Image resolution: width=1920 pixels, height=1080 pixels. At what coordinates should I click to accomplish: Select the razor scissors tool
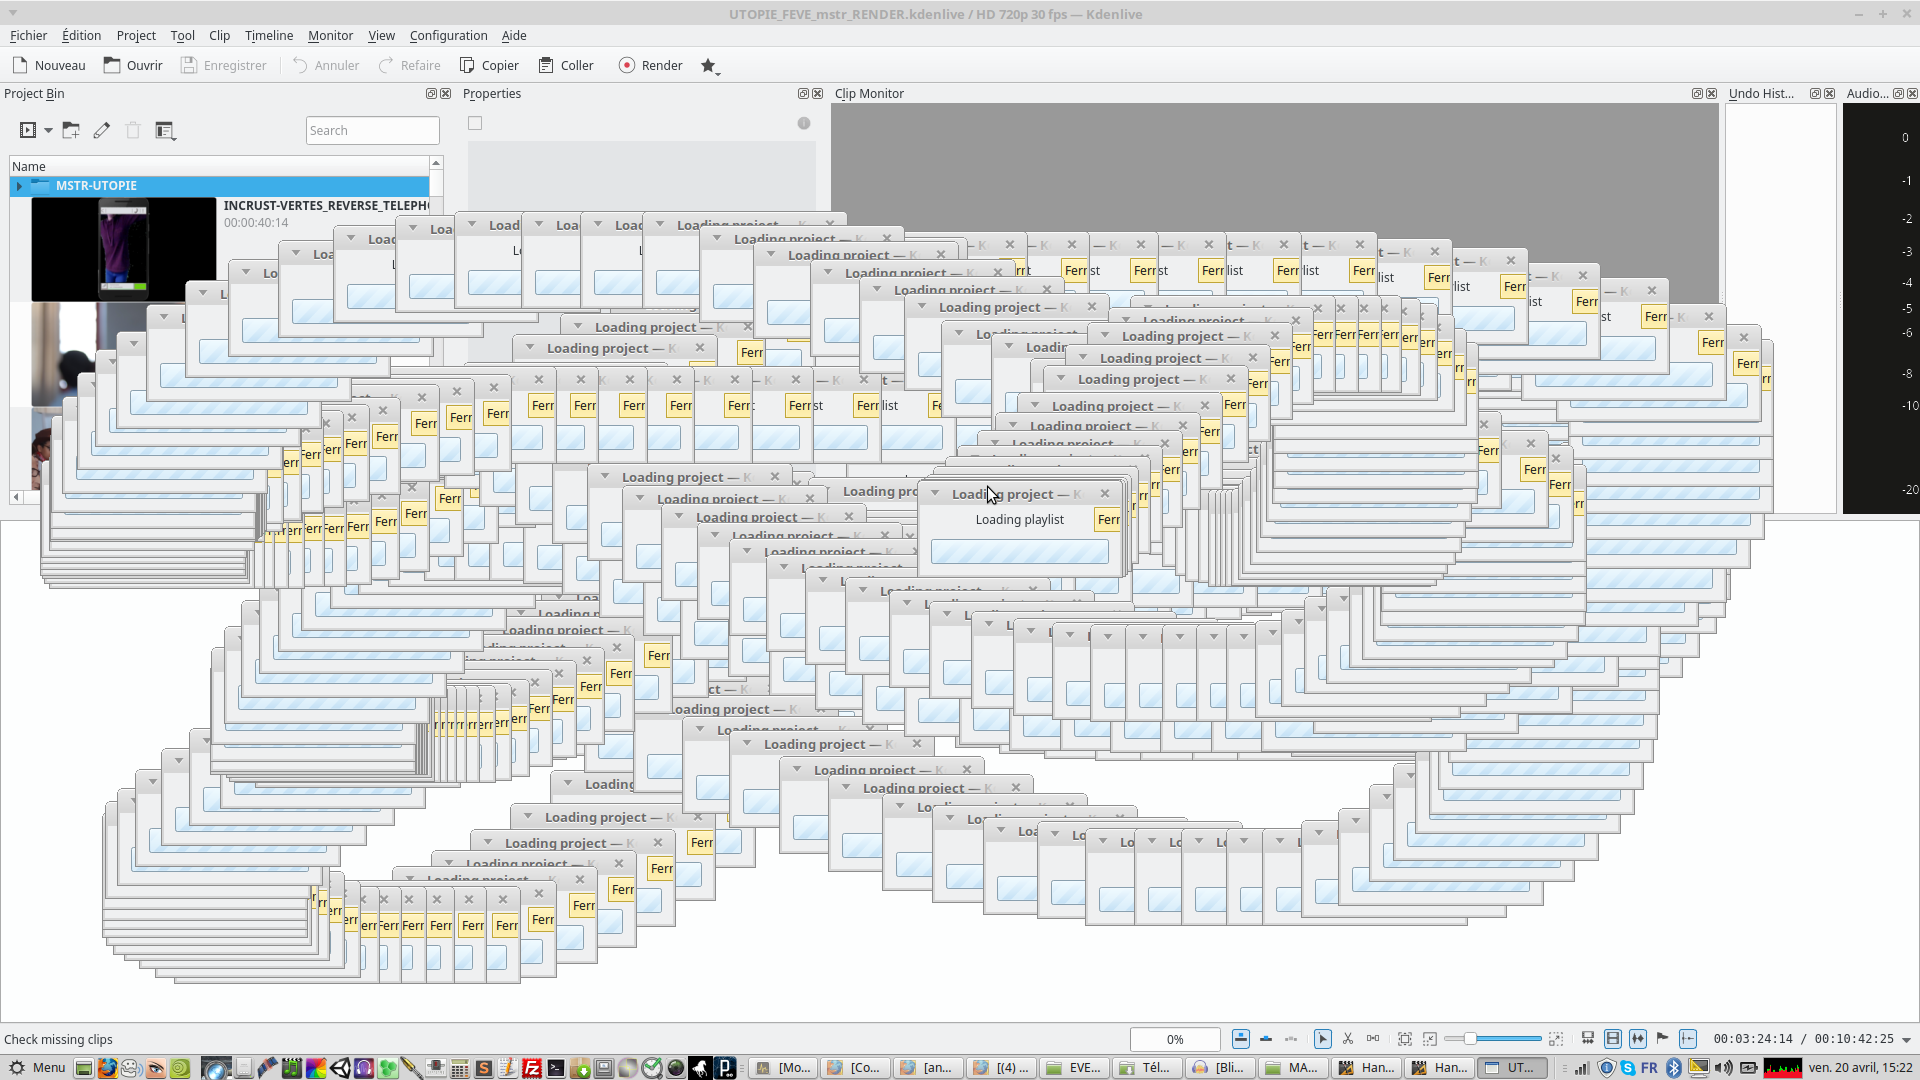coord(1348,1039)
